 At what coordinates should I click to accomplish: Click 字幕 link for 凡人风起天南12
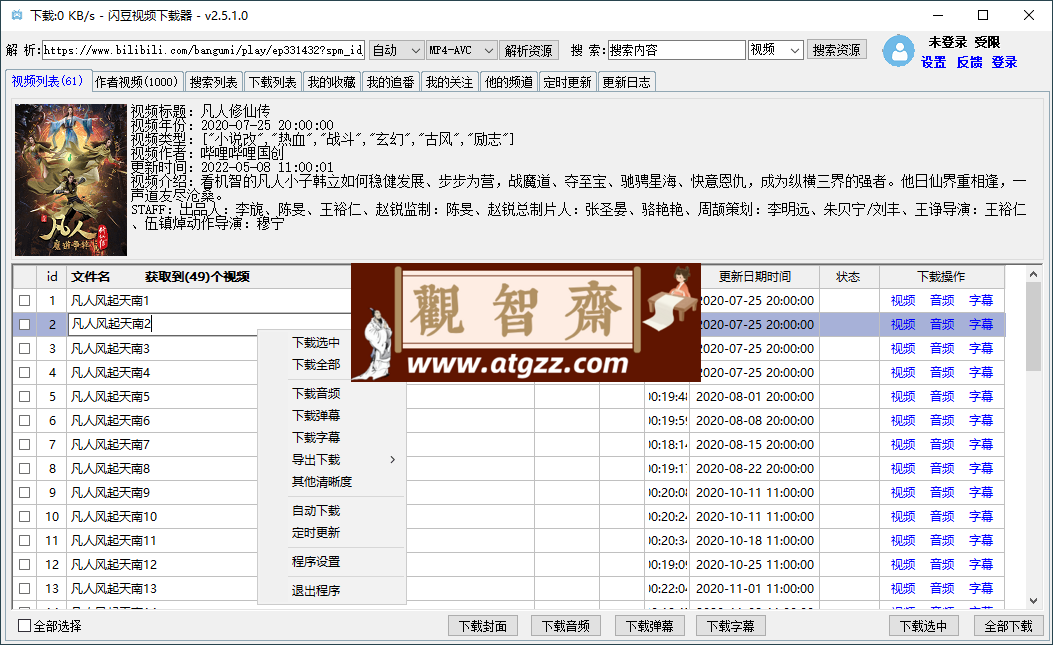[x=980, y=564]
